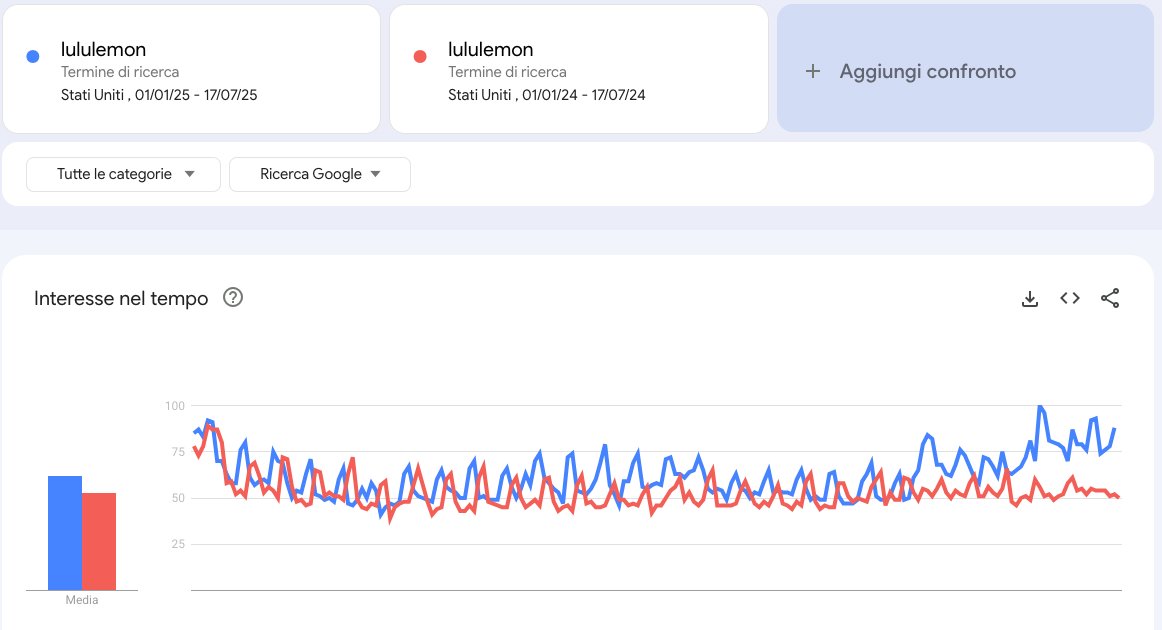The width and height of the screenshot is (1162, 630).
Task: Click the date range 01/01/25 - 17/07/25 text
Action: pyautogui.click(x=196, y=95)
